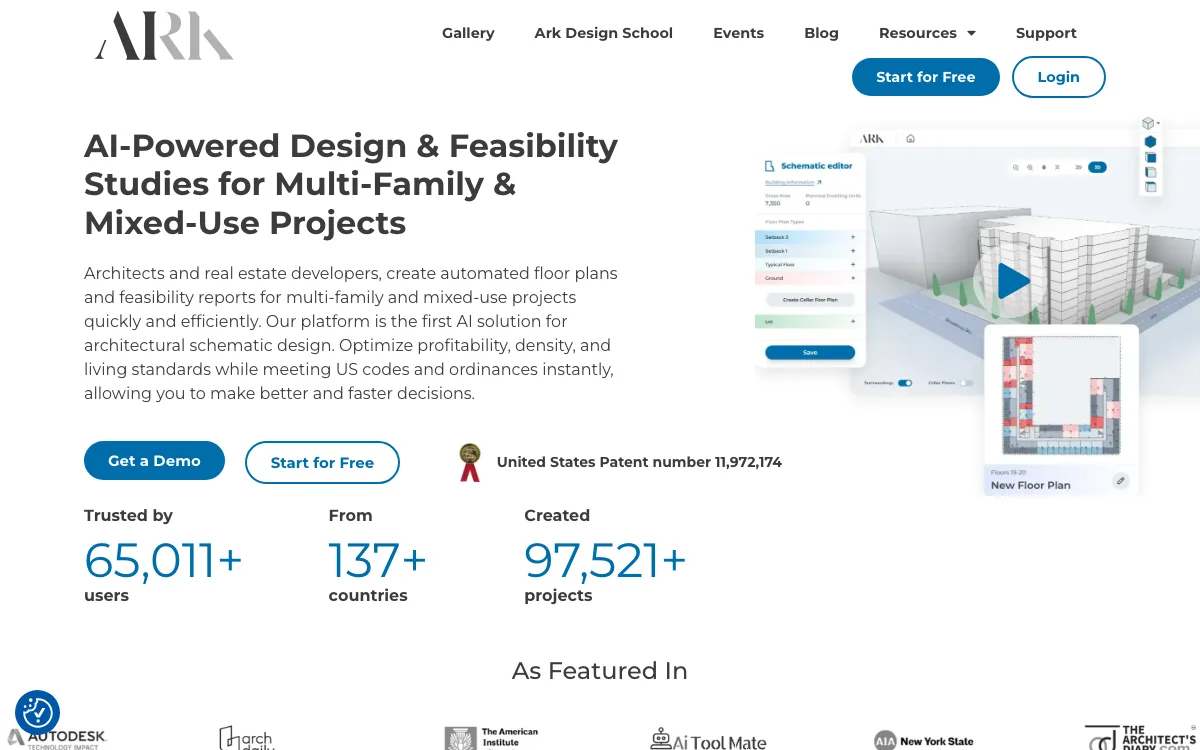Click the AI-Powered Design main headline
Image resolution: width=1200 pixels, height=750 pixels.
351,184
